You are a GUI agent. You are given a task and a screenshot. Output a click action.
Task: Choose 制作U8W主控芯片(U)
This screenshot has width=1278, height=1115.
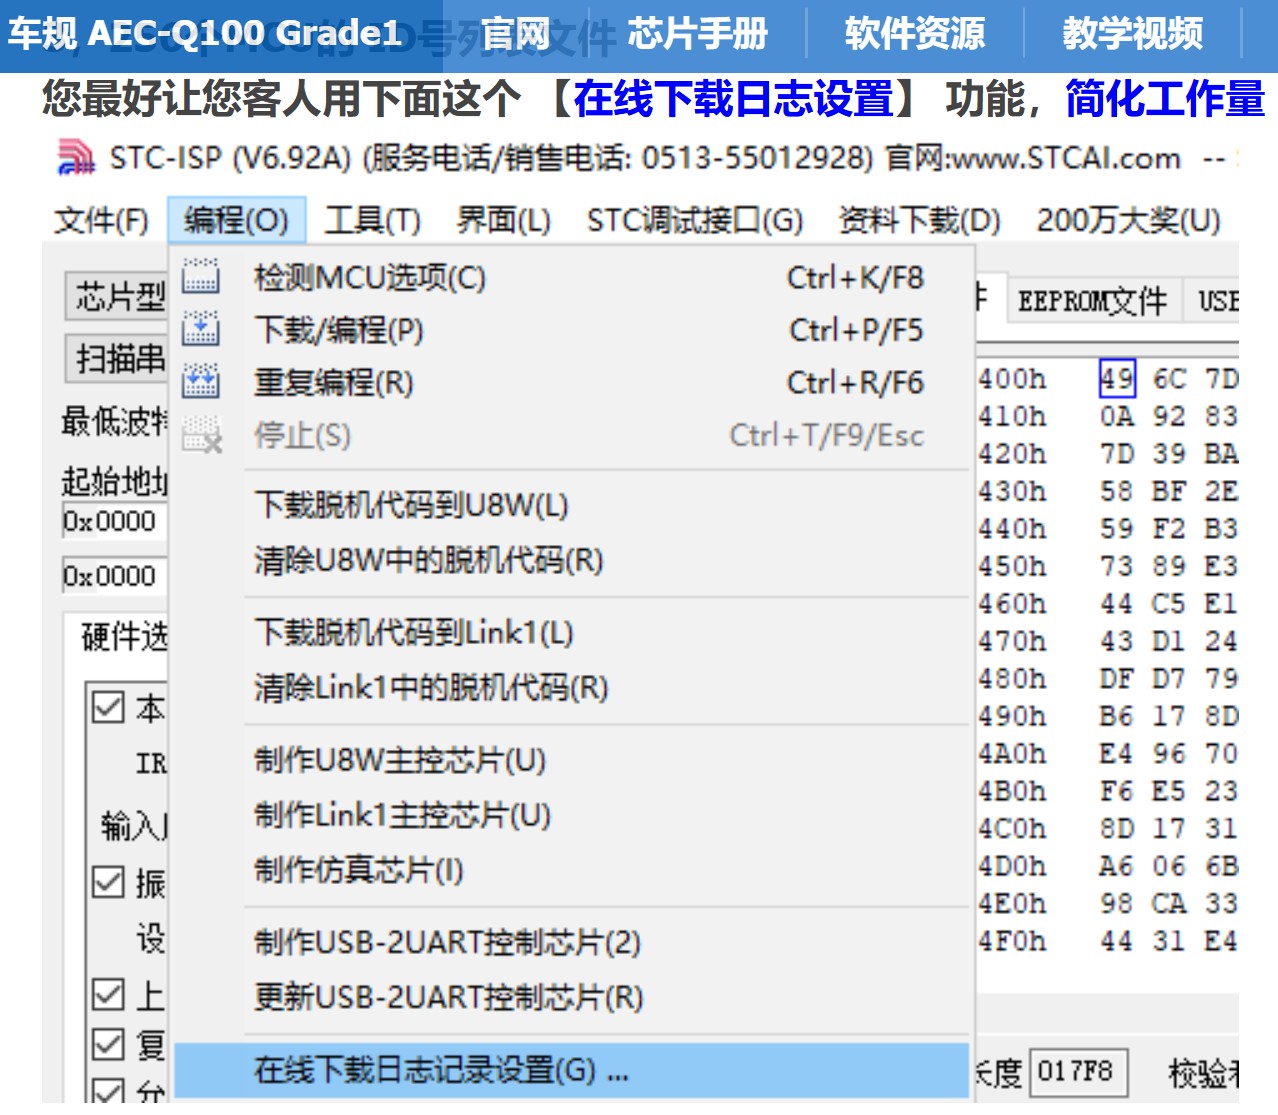tap(571, 760)
